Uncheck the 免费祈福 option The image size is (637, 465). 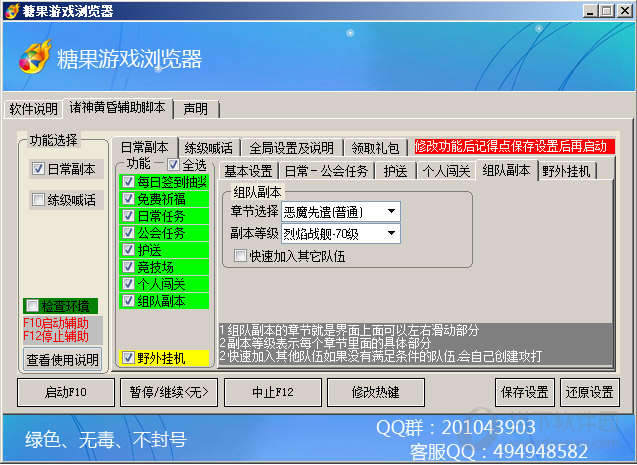click(x=128, y=199)
